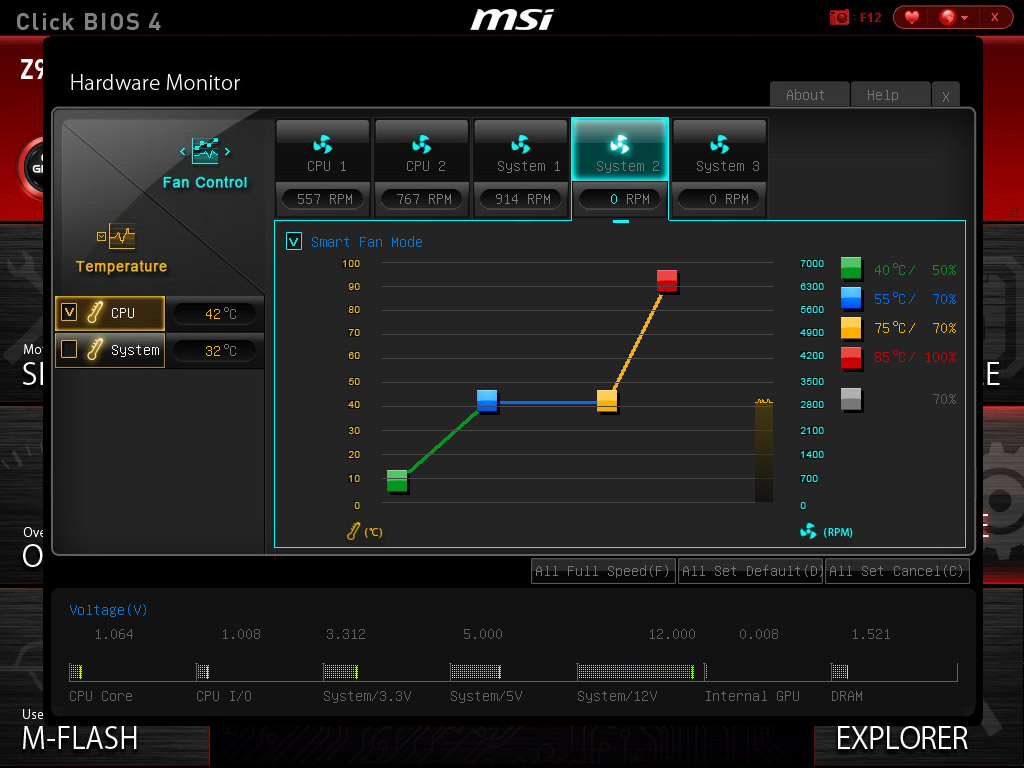The height and width of the screenshot is (768, 1024).
Task: Click the left arrow beside Fan Control icon
Action: point(183,152)
